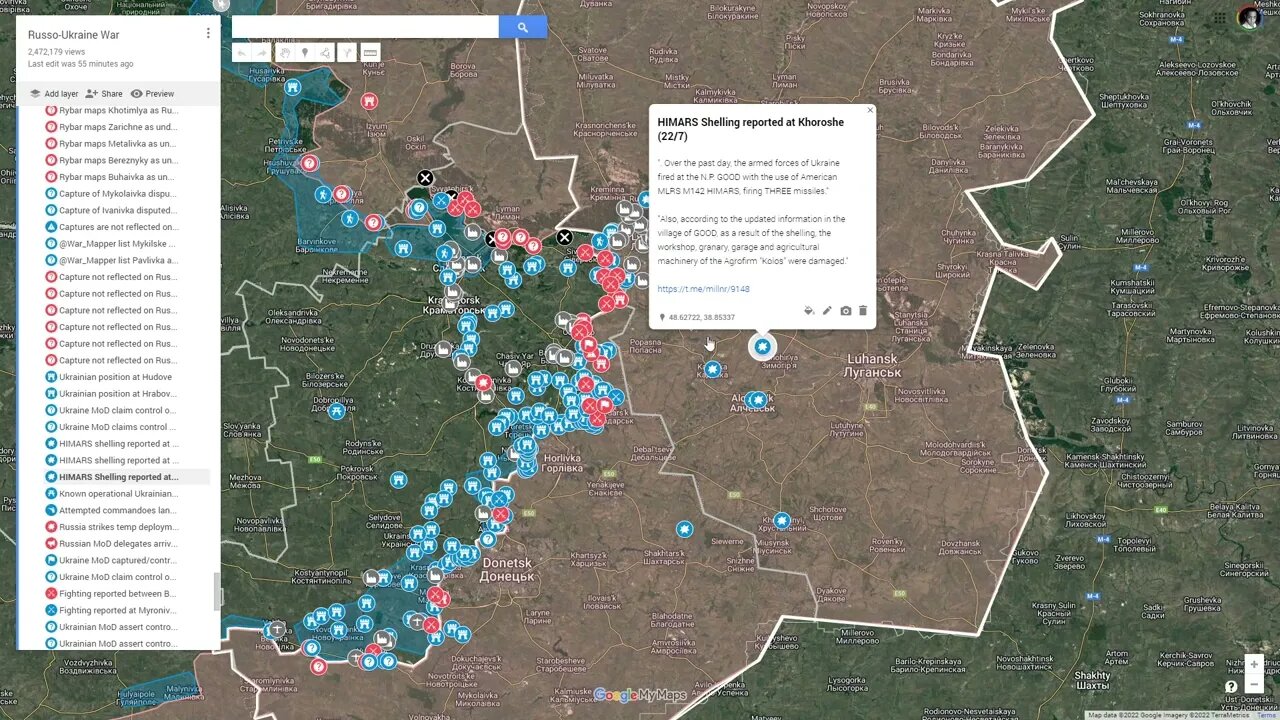The image size is (1280, 720).
Task: Click the help question mark icon
Action: pos(1231,687)
